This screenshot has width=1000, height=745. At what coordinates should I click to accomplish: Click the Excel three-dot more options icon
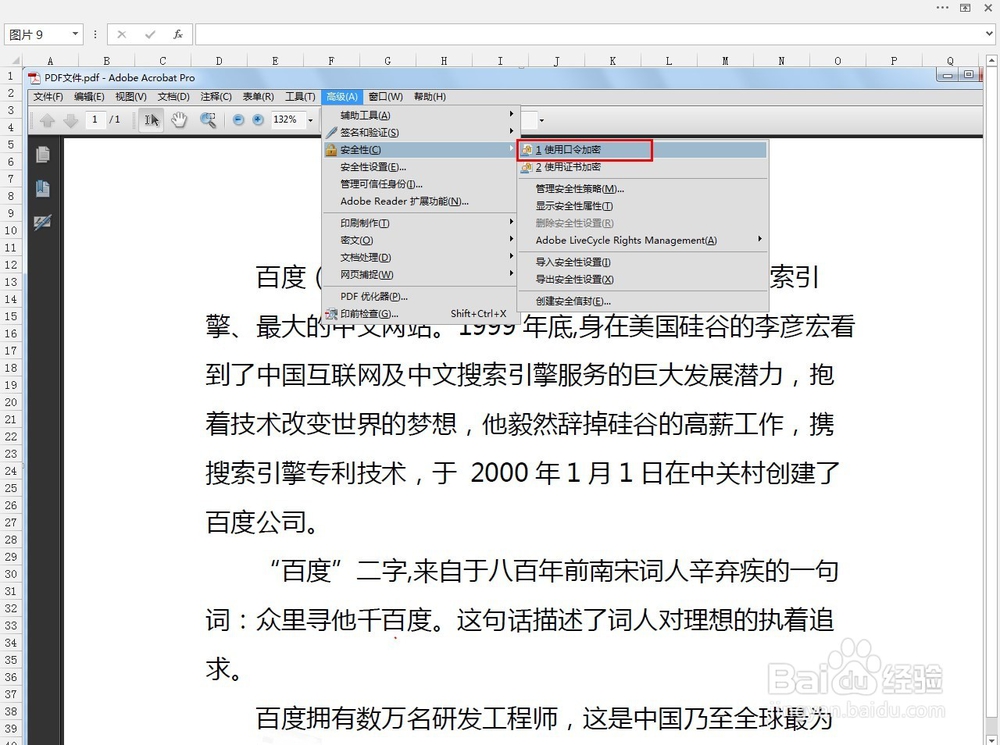point(942,8)
